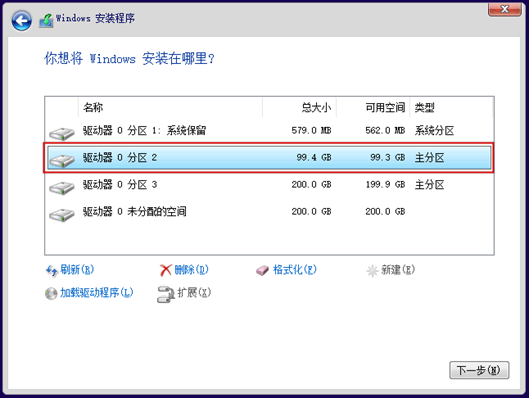Click the drive icon of 分区 3 row

pyautogui.click(x=62, y=188)
